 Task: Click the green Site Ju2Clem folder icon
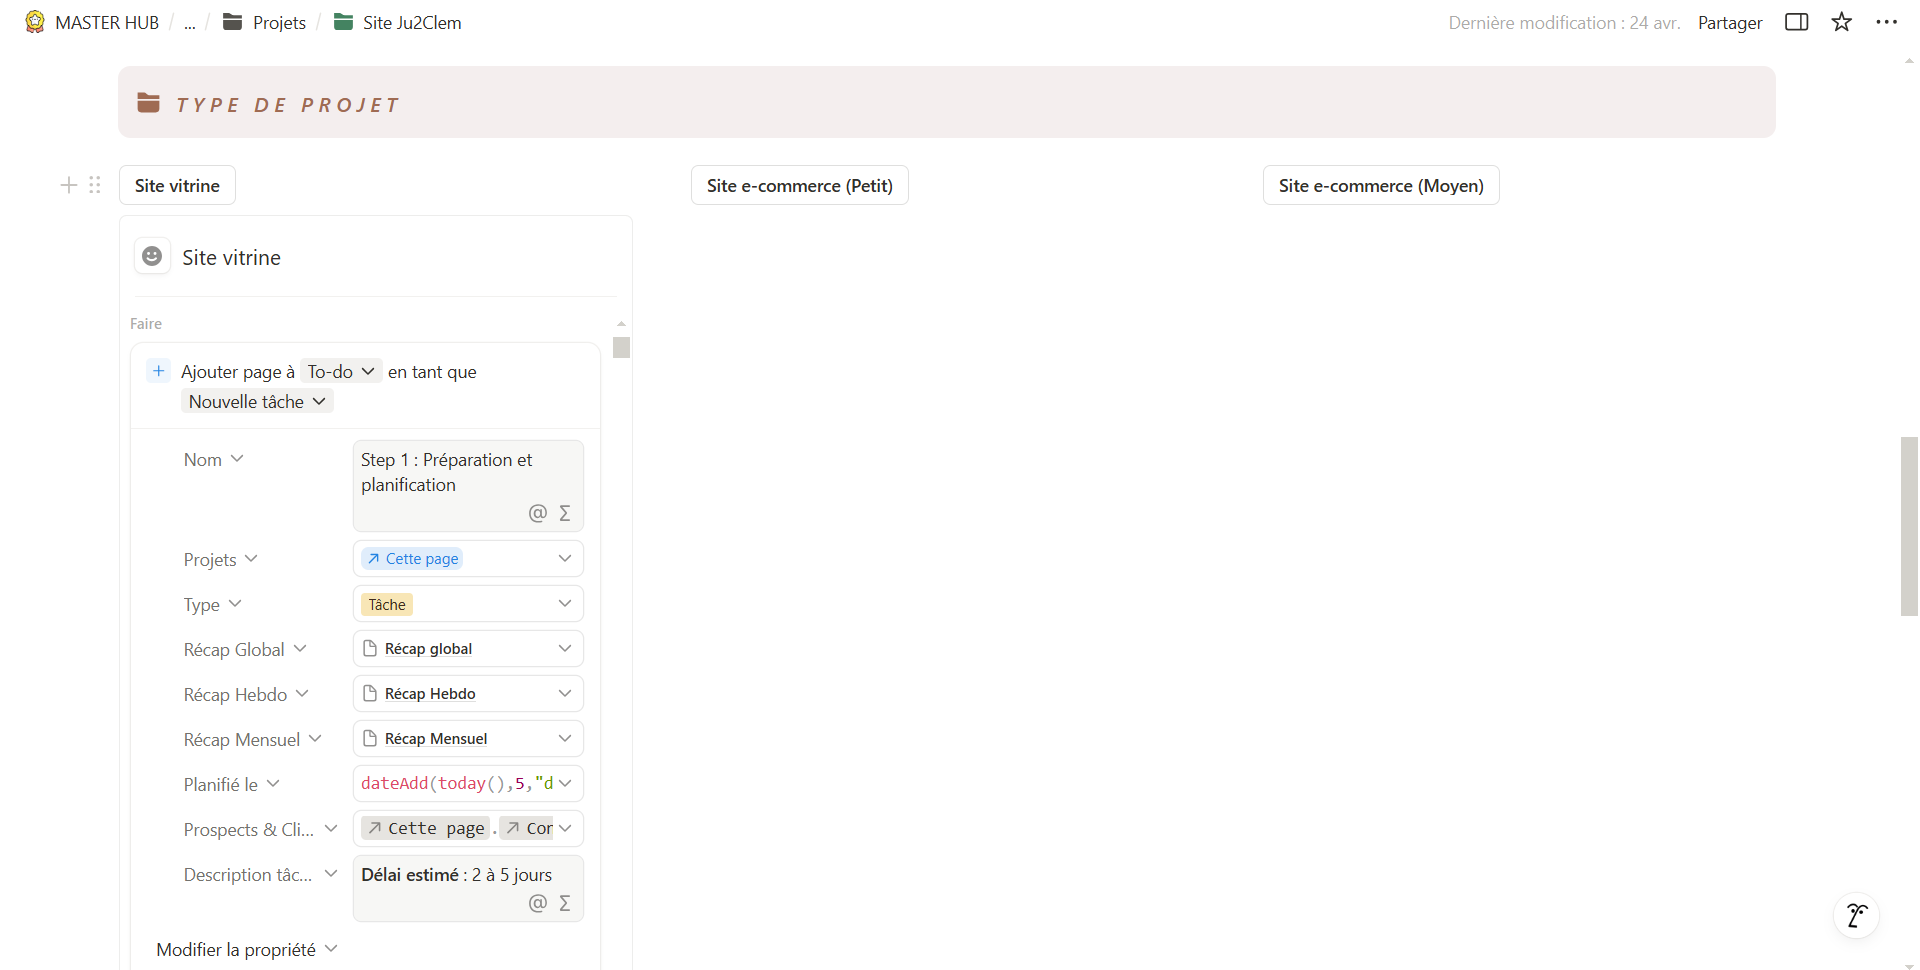click(x=343, y=22)
